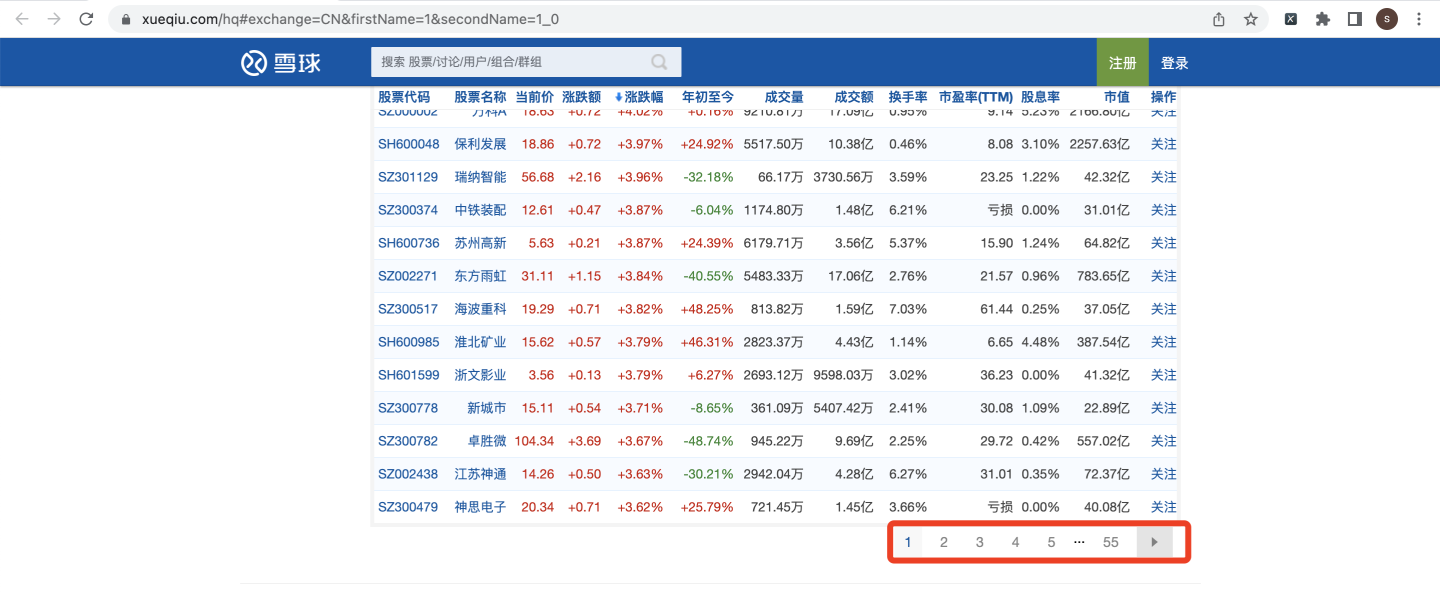
Task: Toggle the browser side panel icon
Action: [x=1355, y=19]
